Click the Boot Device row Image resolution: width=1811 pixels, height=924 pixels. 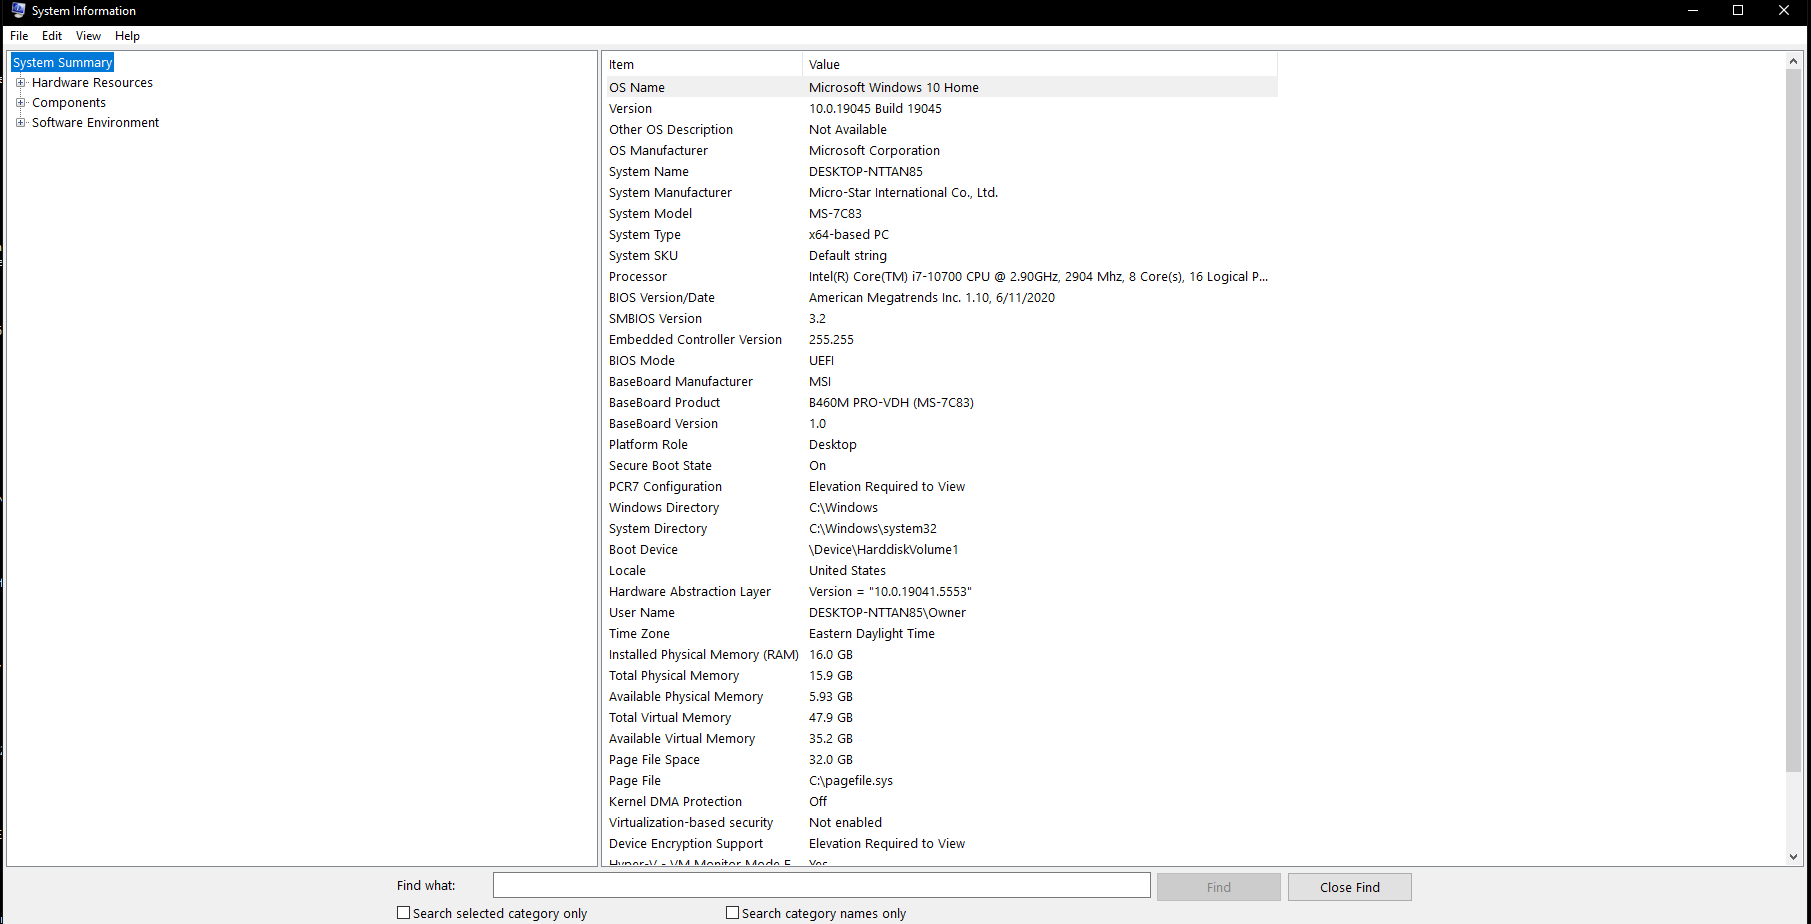tap(942, 549)
